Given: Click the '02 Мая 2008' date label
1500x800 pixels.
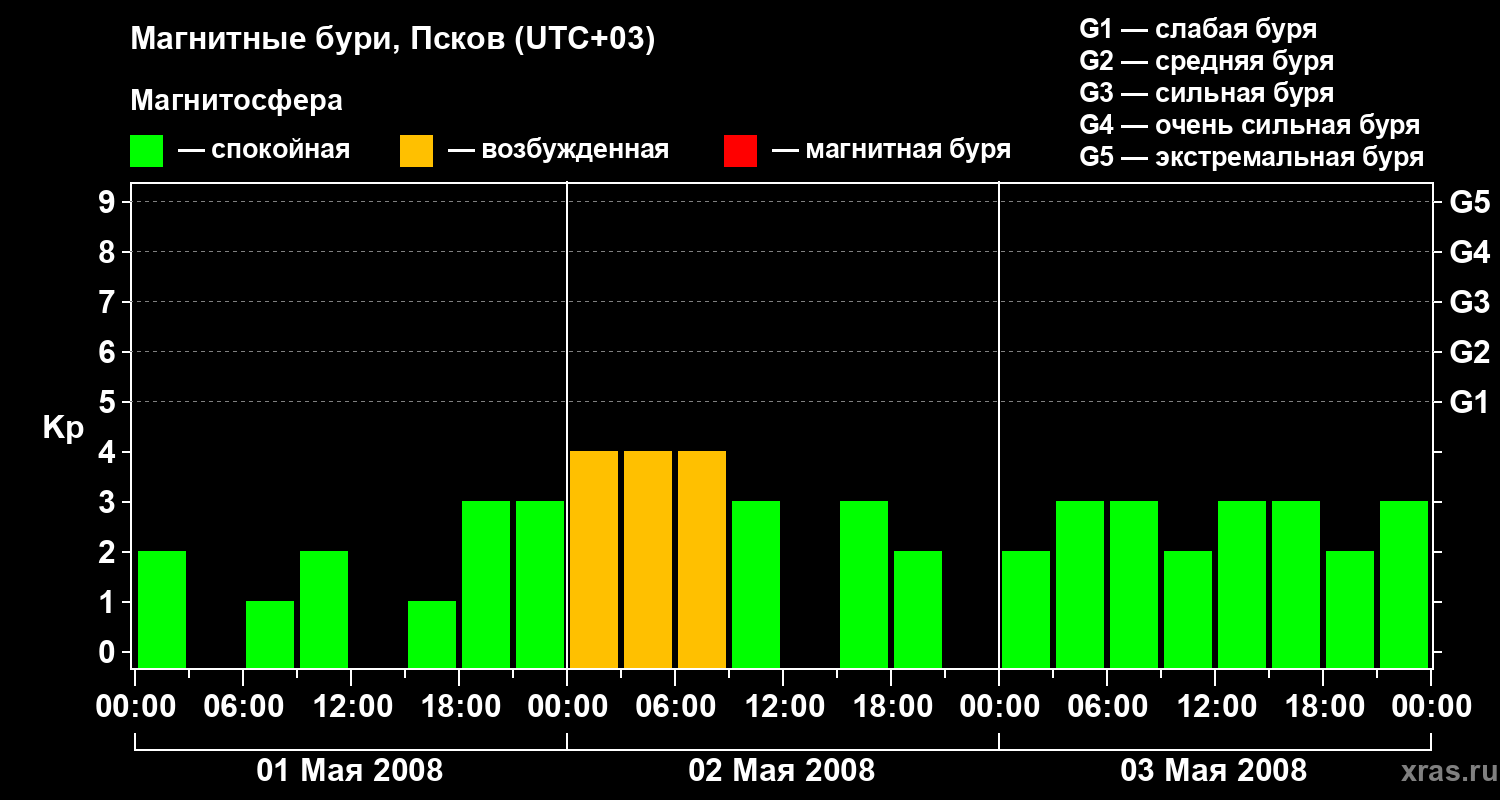Looking at the screenshot, I should 782,771.
